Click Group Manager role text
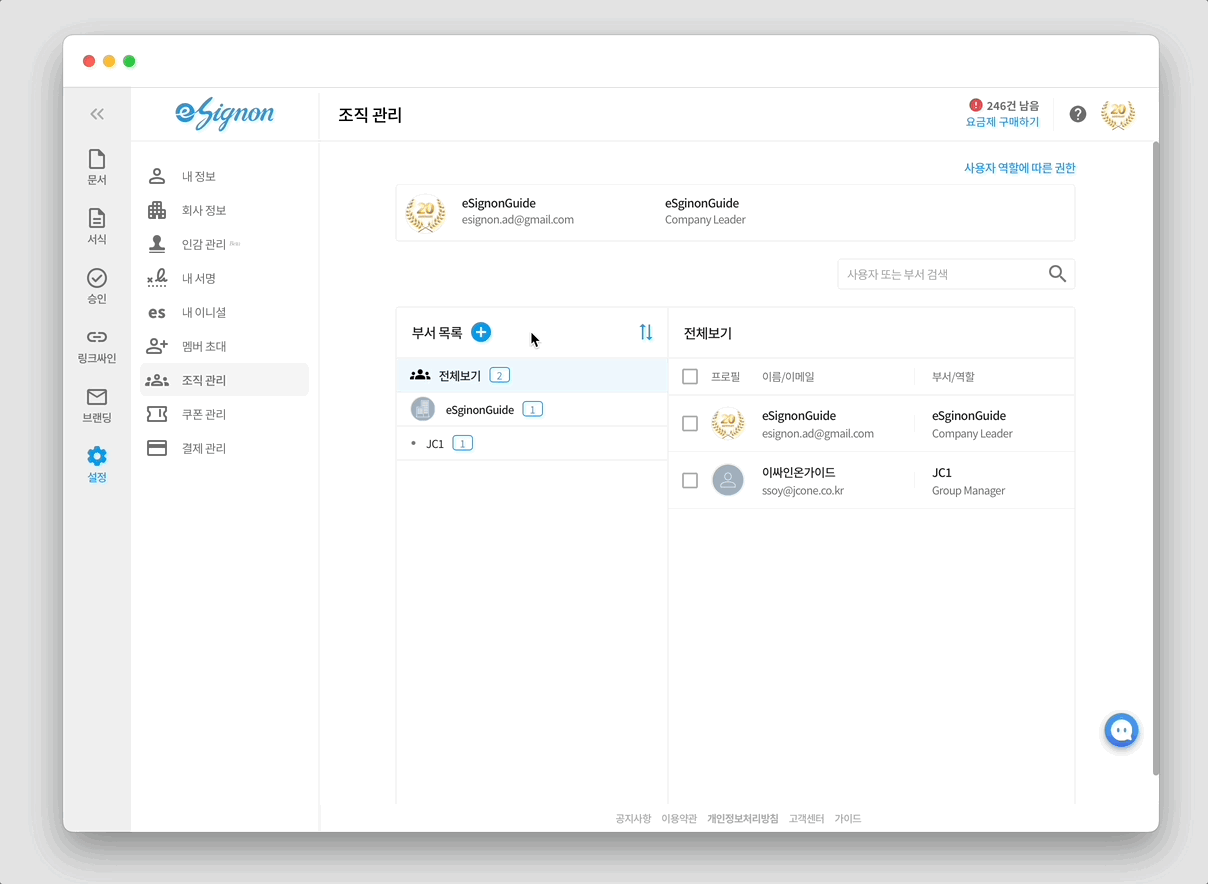Viewport: 1208px width, 884px height. 968,491
